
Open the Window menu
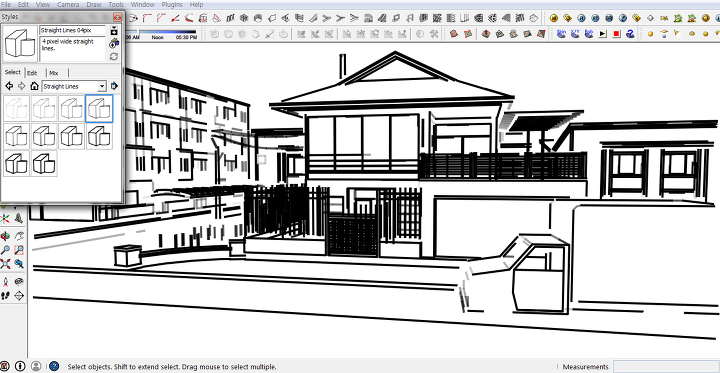point(142,5)
